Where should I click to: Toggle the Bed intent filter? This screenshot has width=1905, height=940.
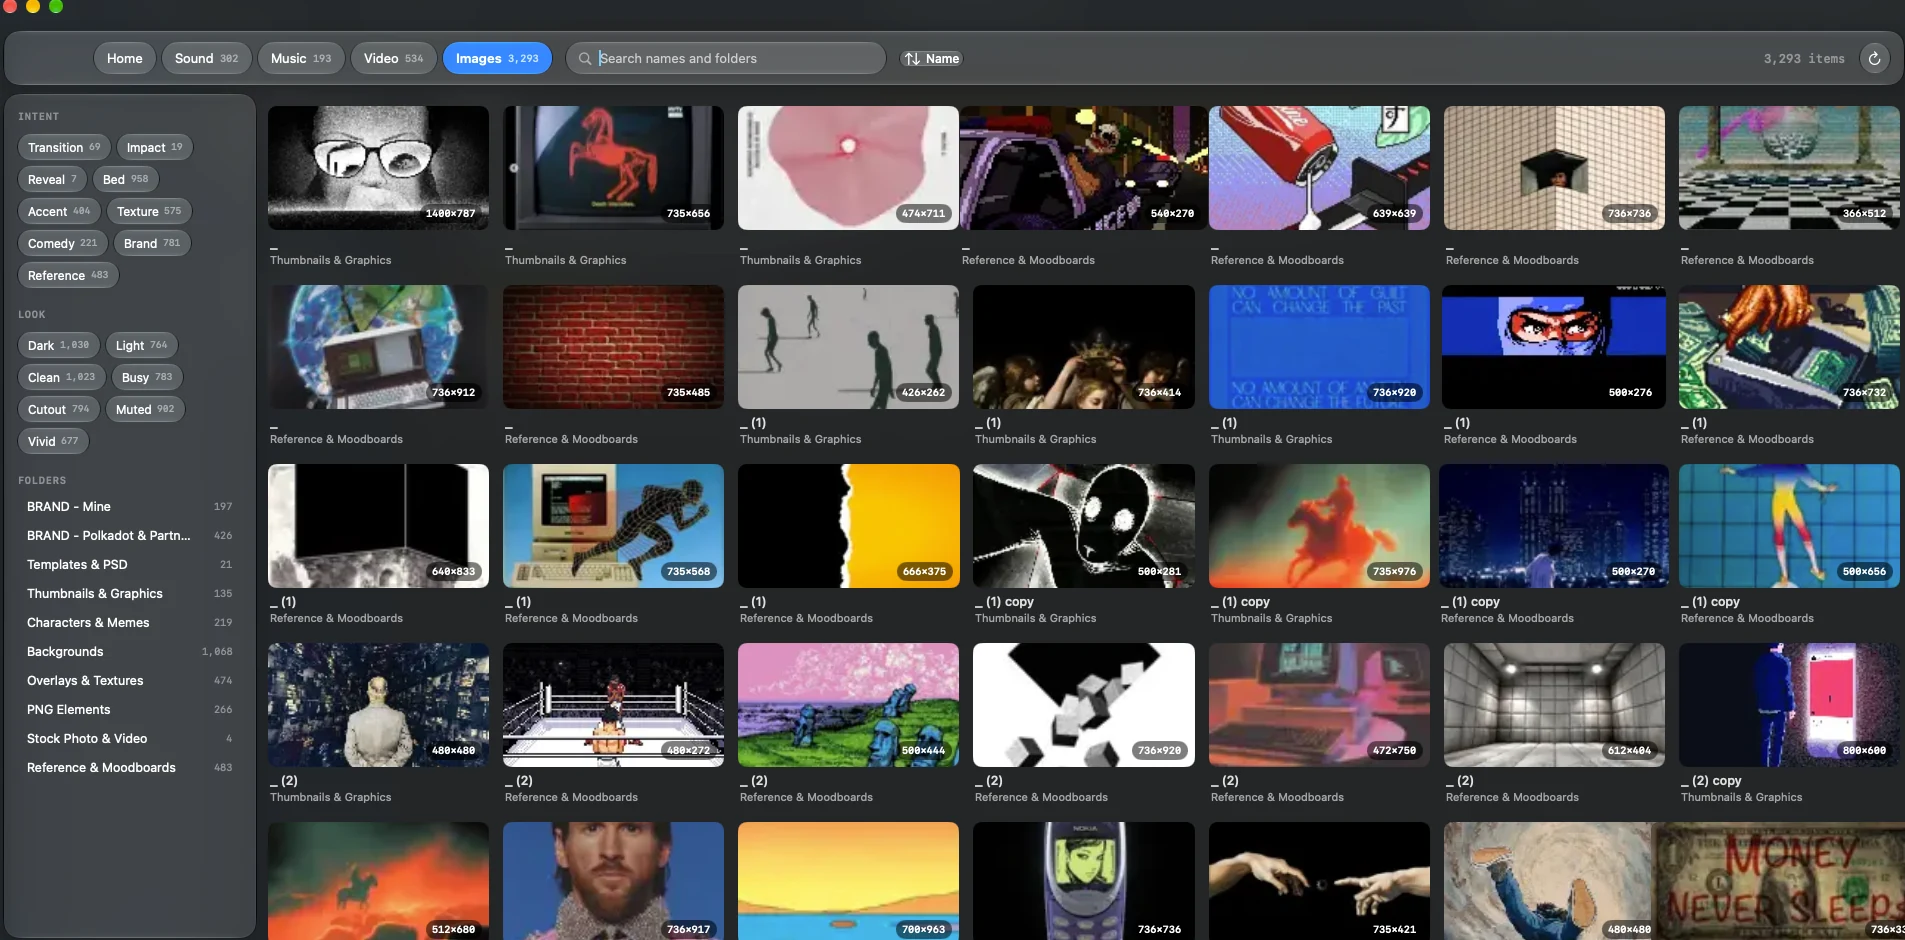(125, 179)
